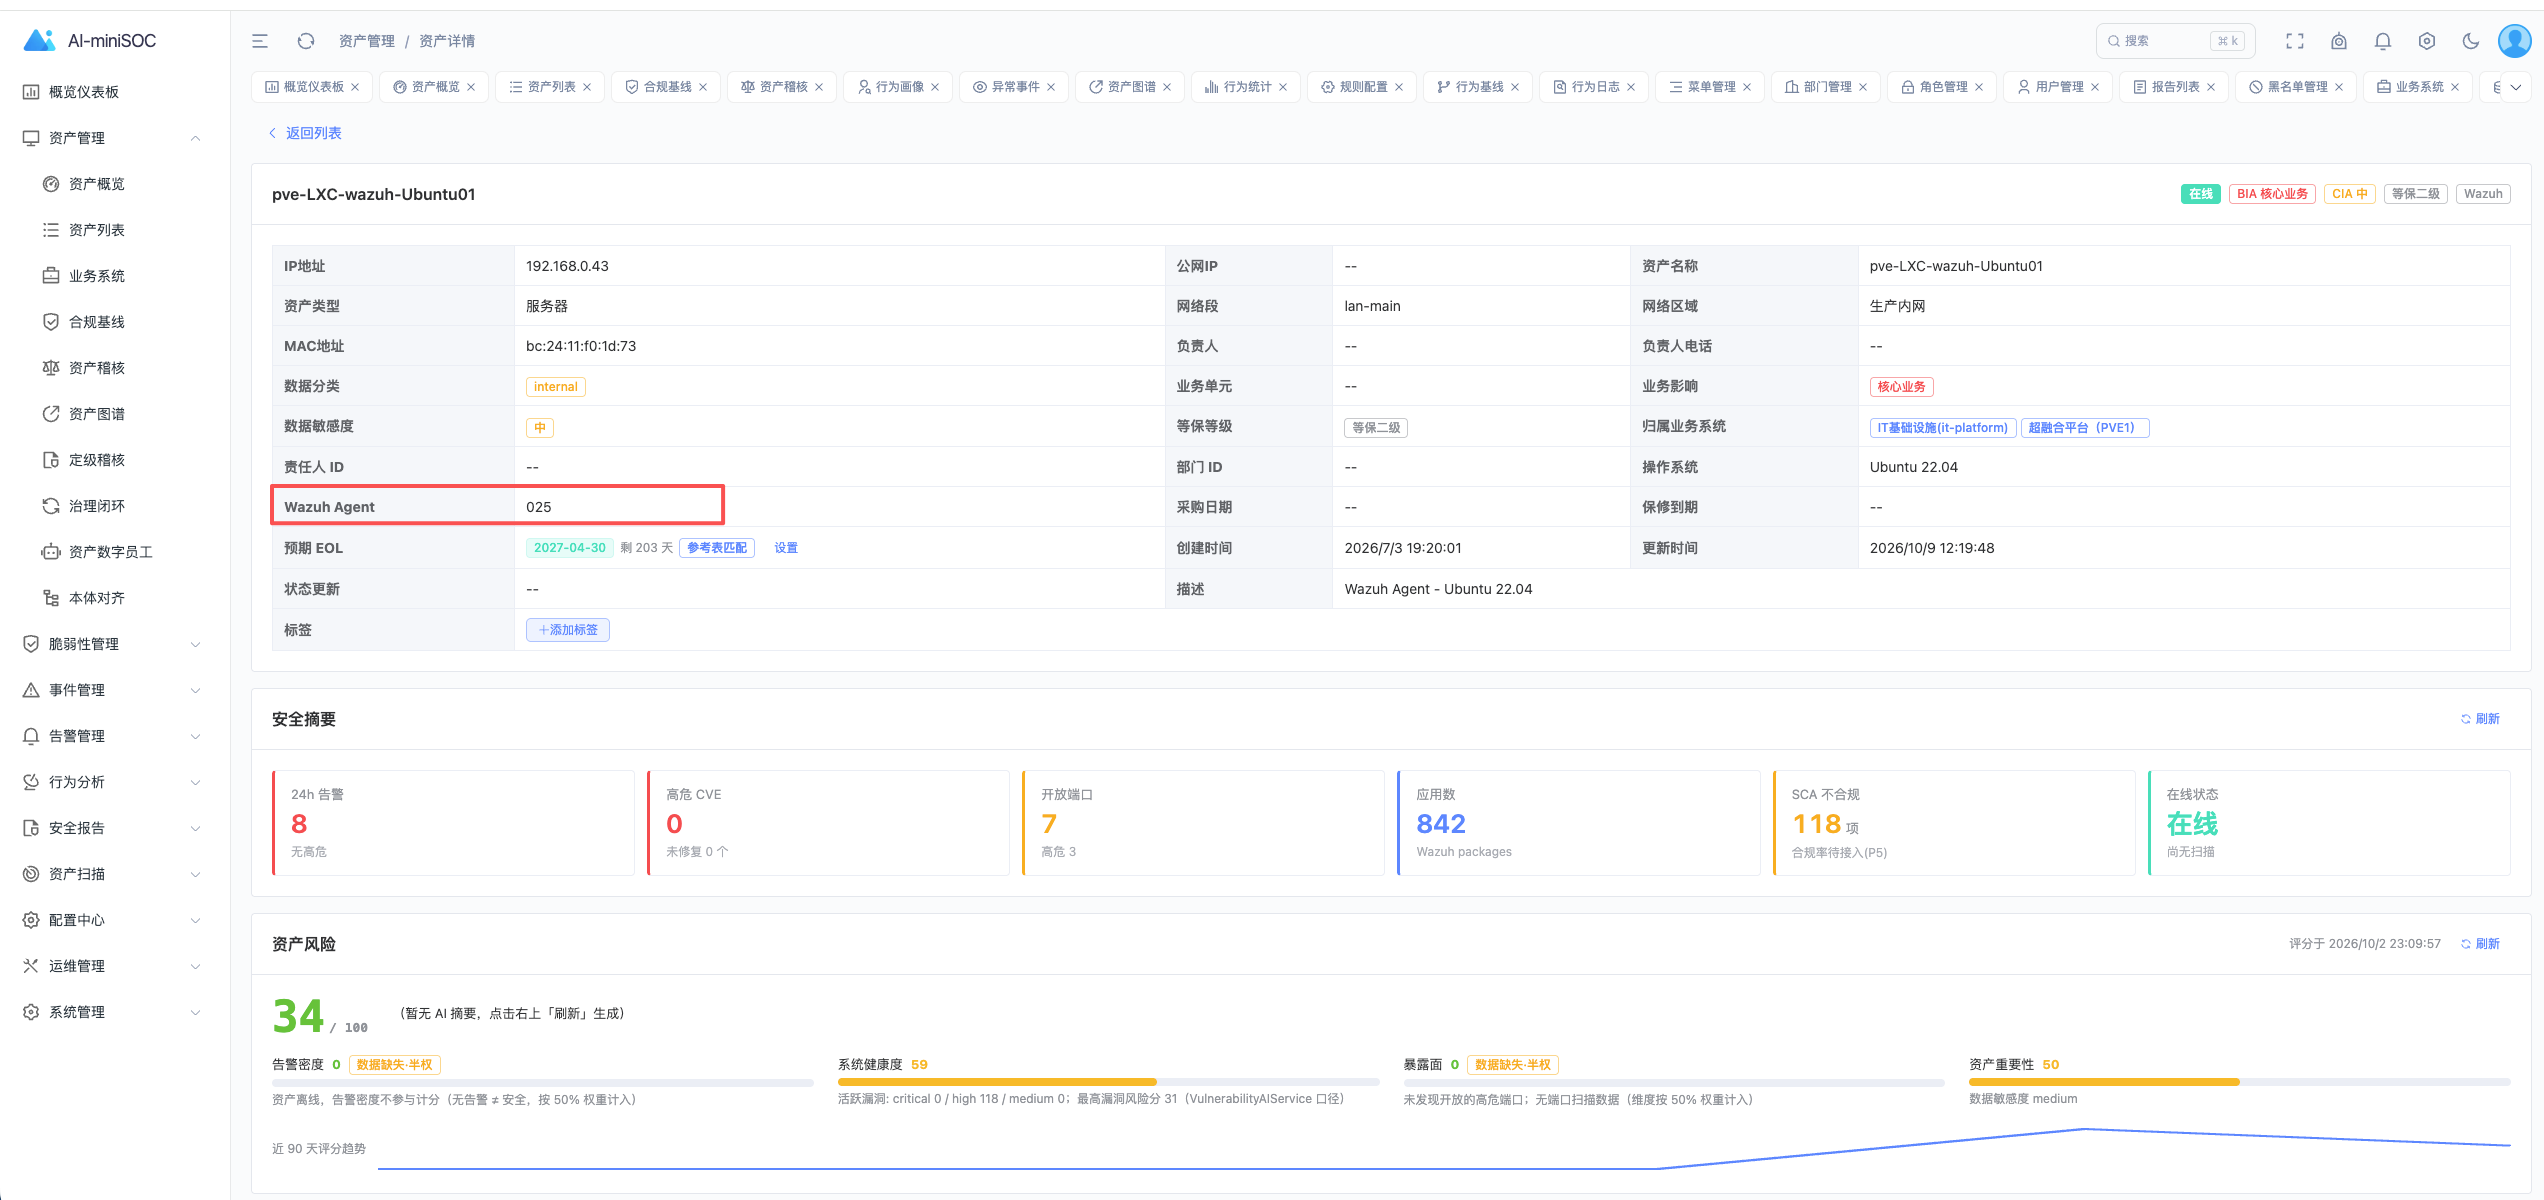
Task: Click the 超融合平台 (PVE1) tag
Action: click(2085, 428)
